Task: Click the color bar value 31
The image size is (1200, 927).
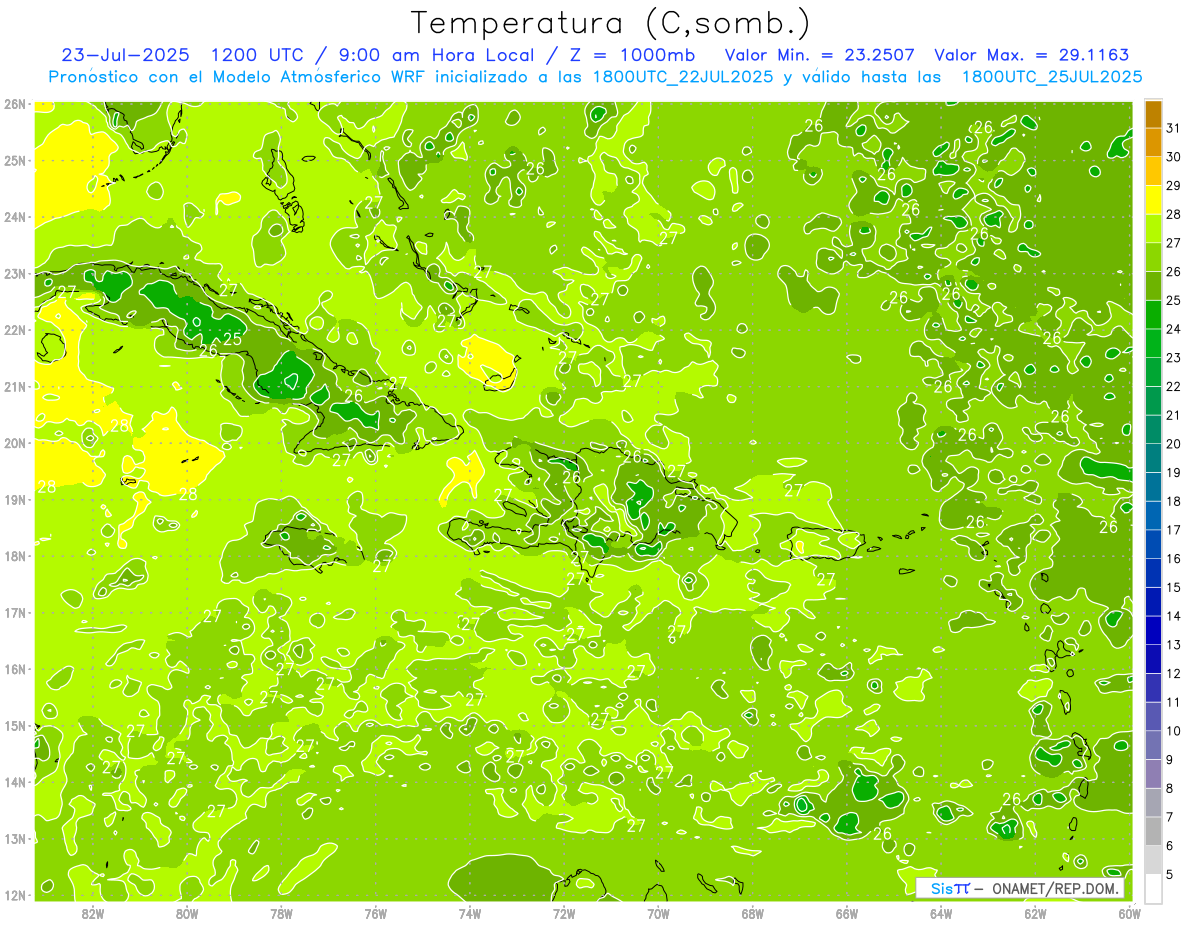Action: tap(1173, 128)
